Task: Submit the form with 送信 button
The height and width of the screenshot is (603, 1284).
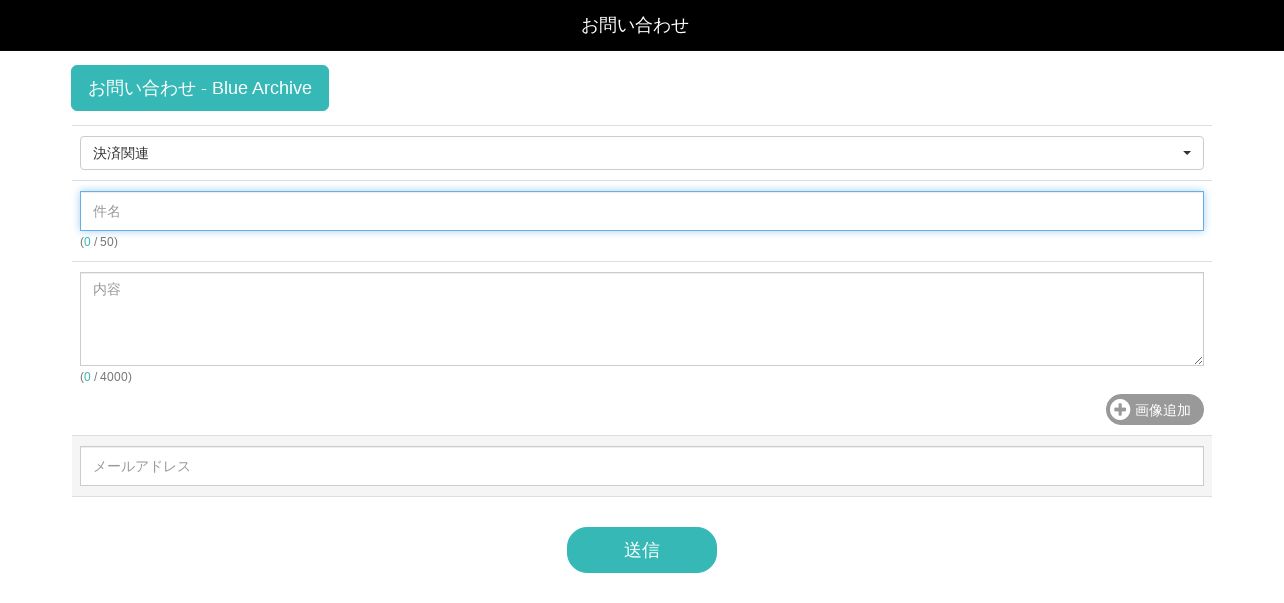Action: coord(642,550)
